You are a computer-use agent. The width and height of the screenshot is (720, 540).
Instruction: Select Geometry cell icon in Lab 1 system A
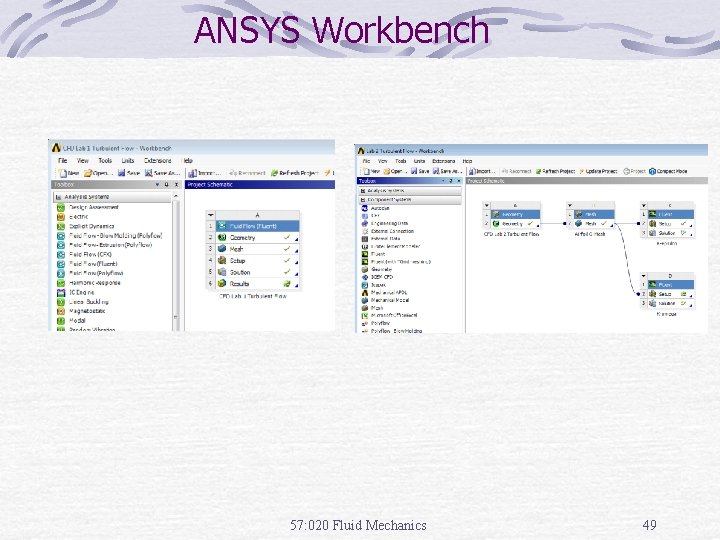pyautogui.click(x=222, y=237)
